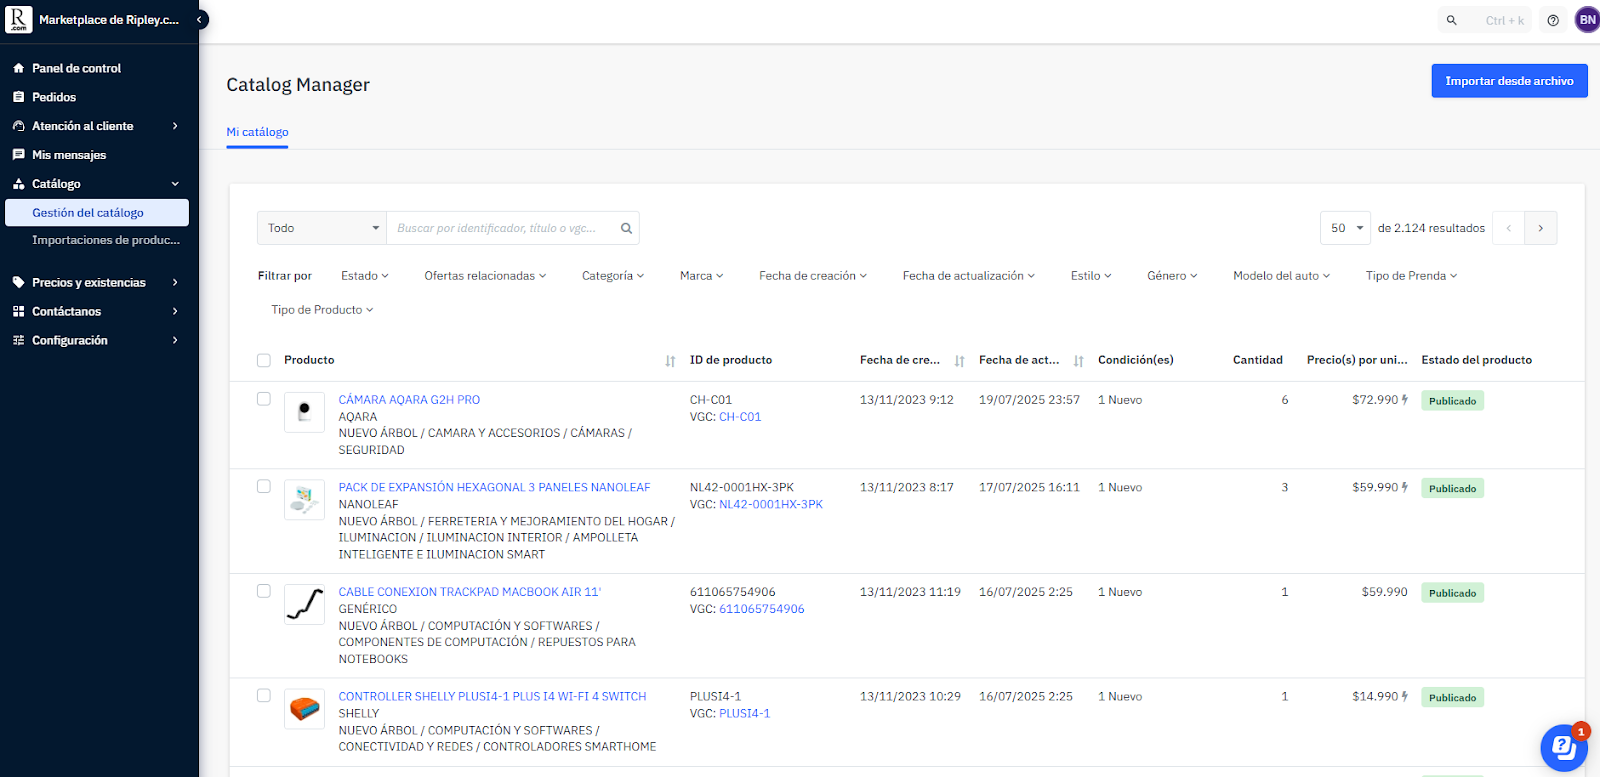The height and width of the screenshot is (777, 1600).
Task: Open the Todo search scope dropdown
Action: pos(322,228)
